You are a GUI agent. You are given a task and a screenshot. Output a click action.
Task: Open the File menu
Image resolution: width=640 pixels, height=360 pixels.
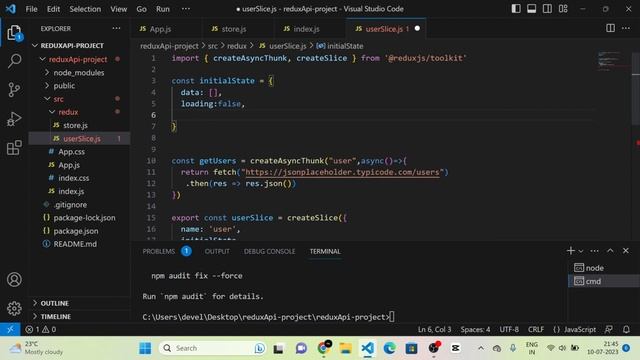[x=31, y=9]
